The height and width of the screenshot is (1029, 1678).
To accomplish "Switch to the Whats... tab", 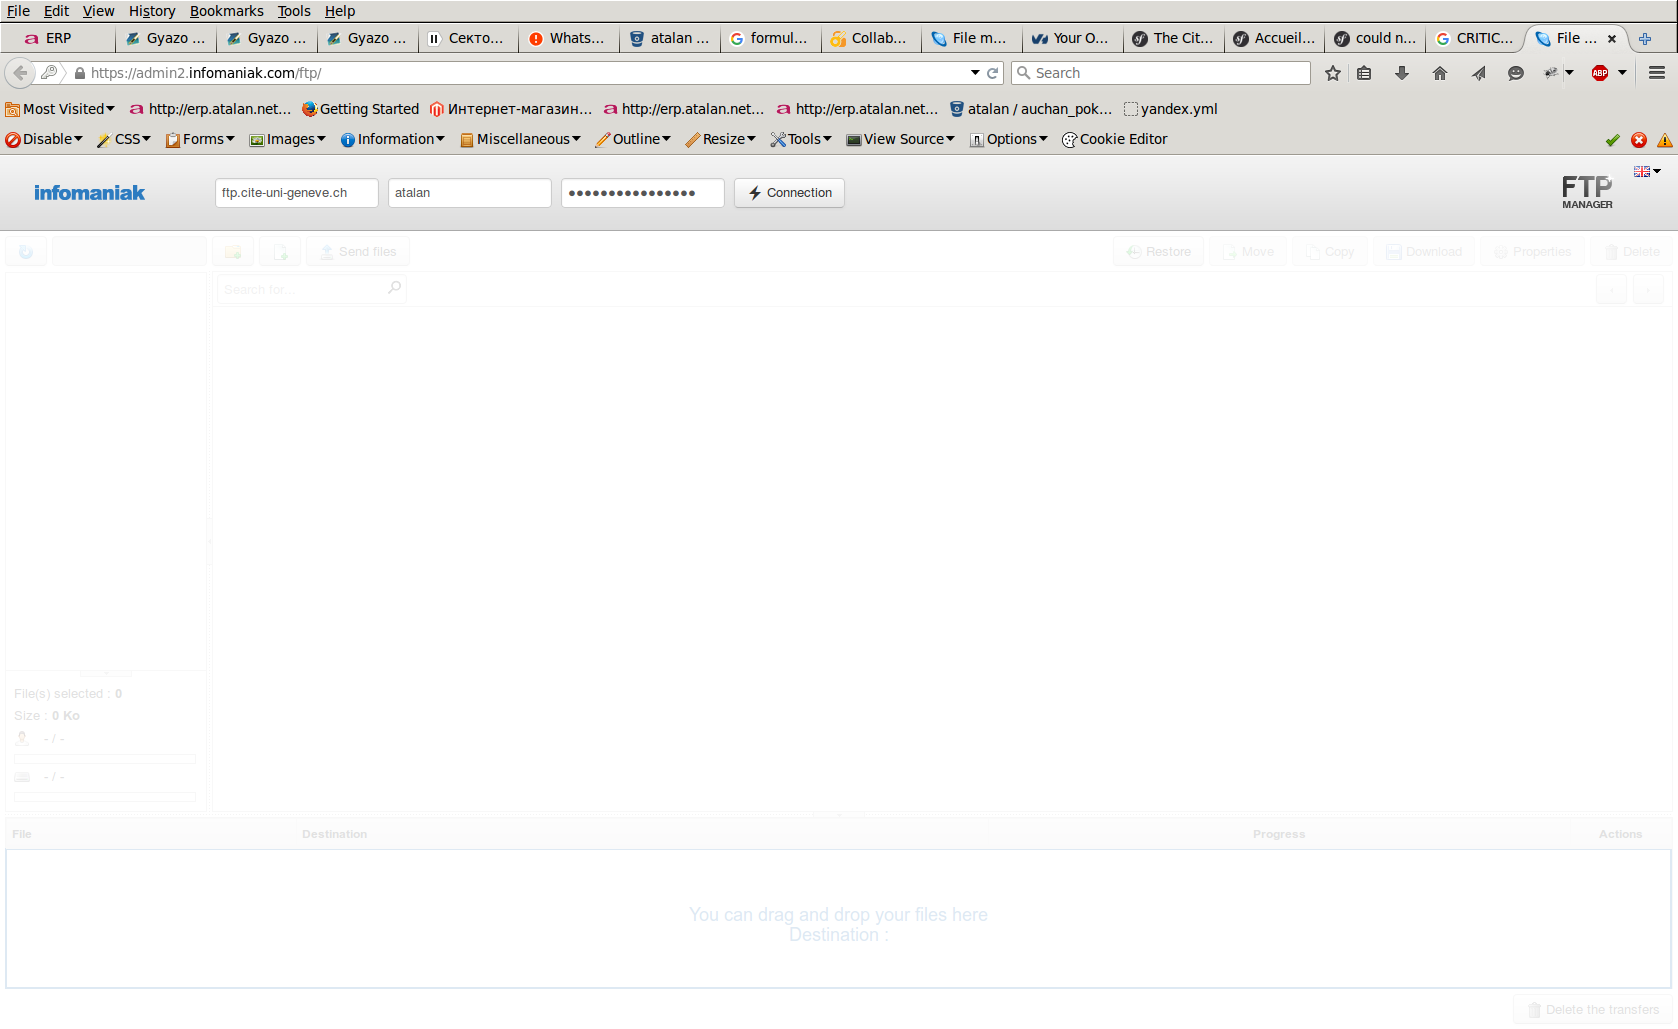I will (568, 38).
